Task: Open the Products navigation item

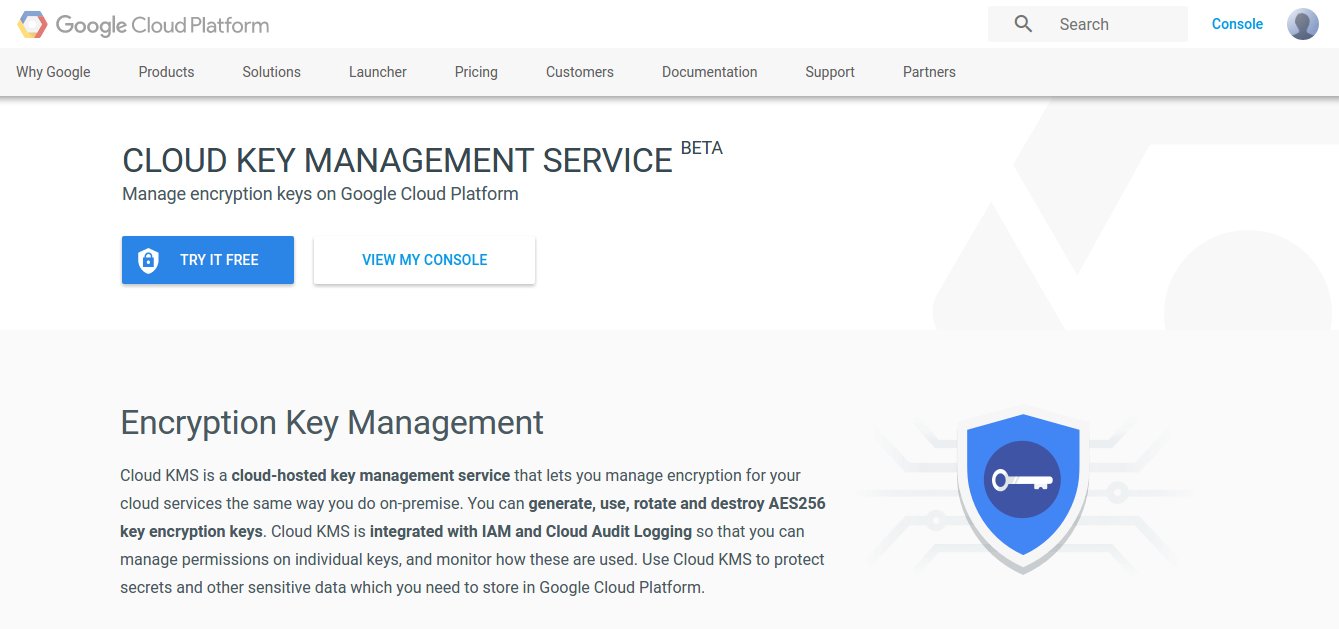Action: 166,72
